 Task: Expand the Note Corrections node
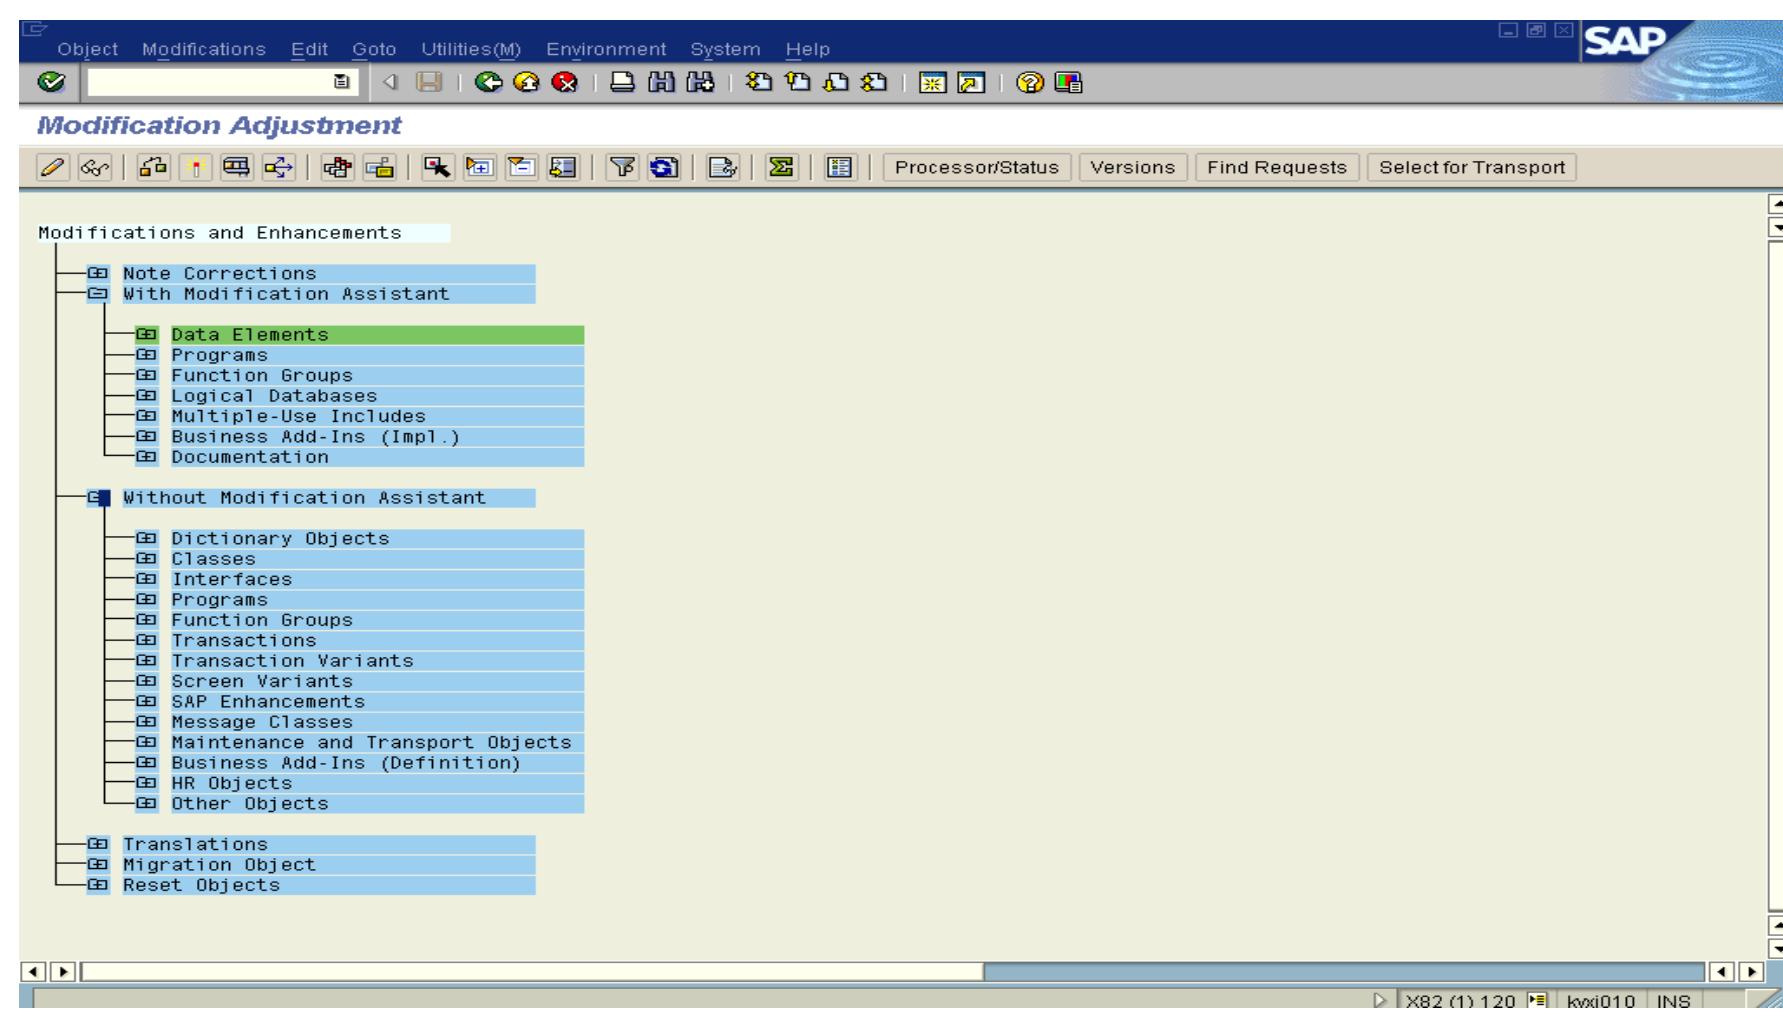pyautogui.click(x=97, y=271)
